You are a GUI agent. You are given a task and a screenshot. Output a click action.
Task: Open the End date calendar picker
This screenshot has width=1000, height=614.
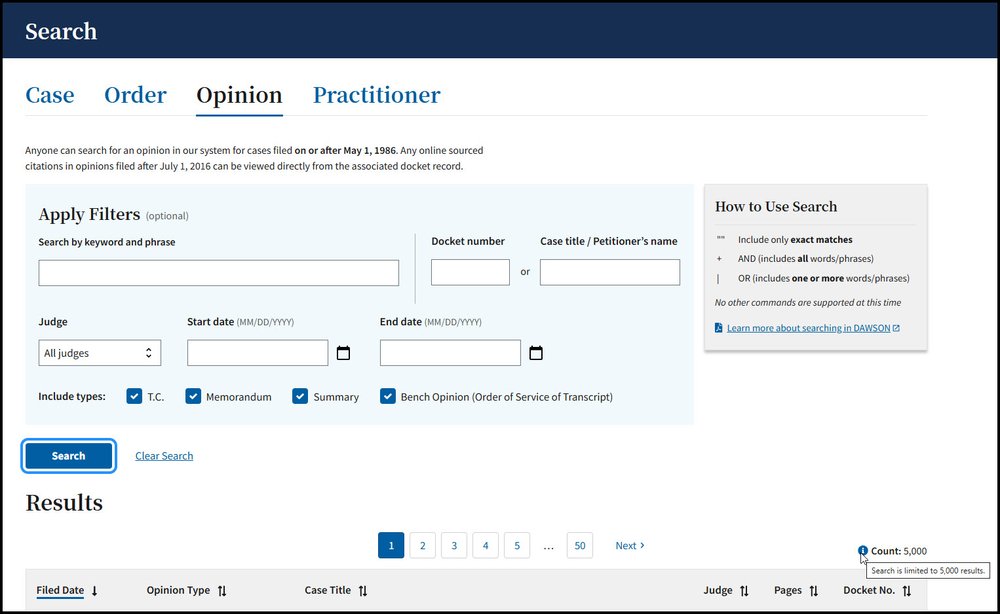tap(536, 353)
